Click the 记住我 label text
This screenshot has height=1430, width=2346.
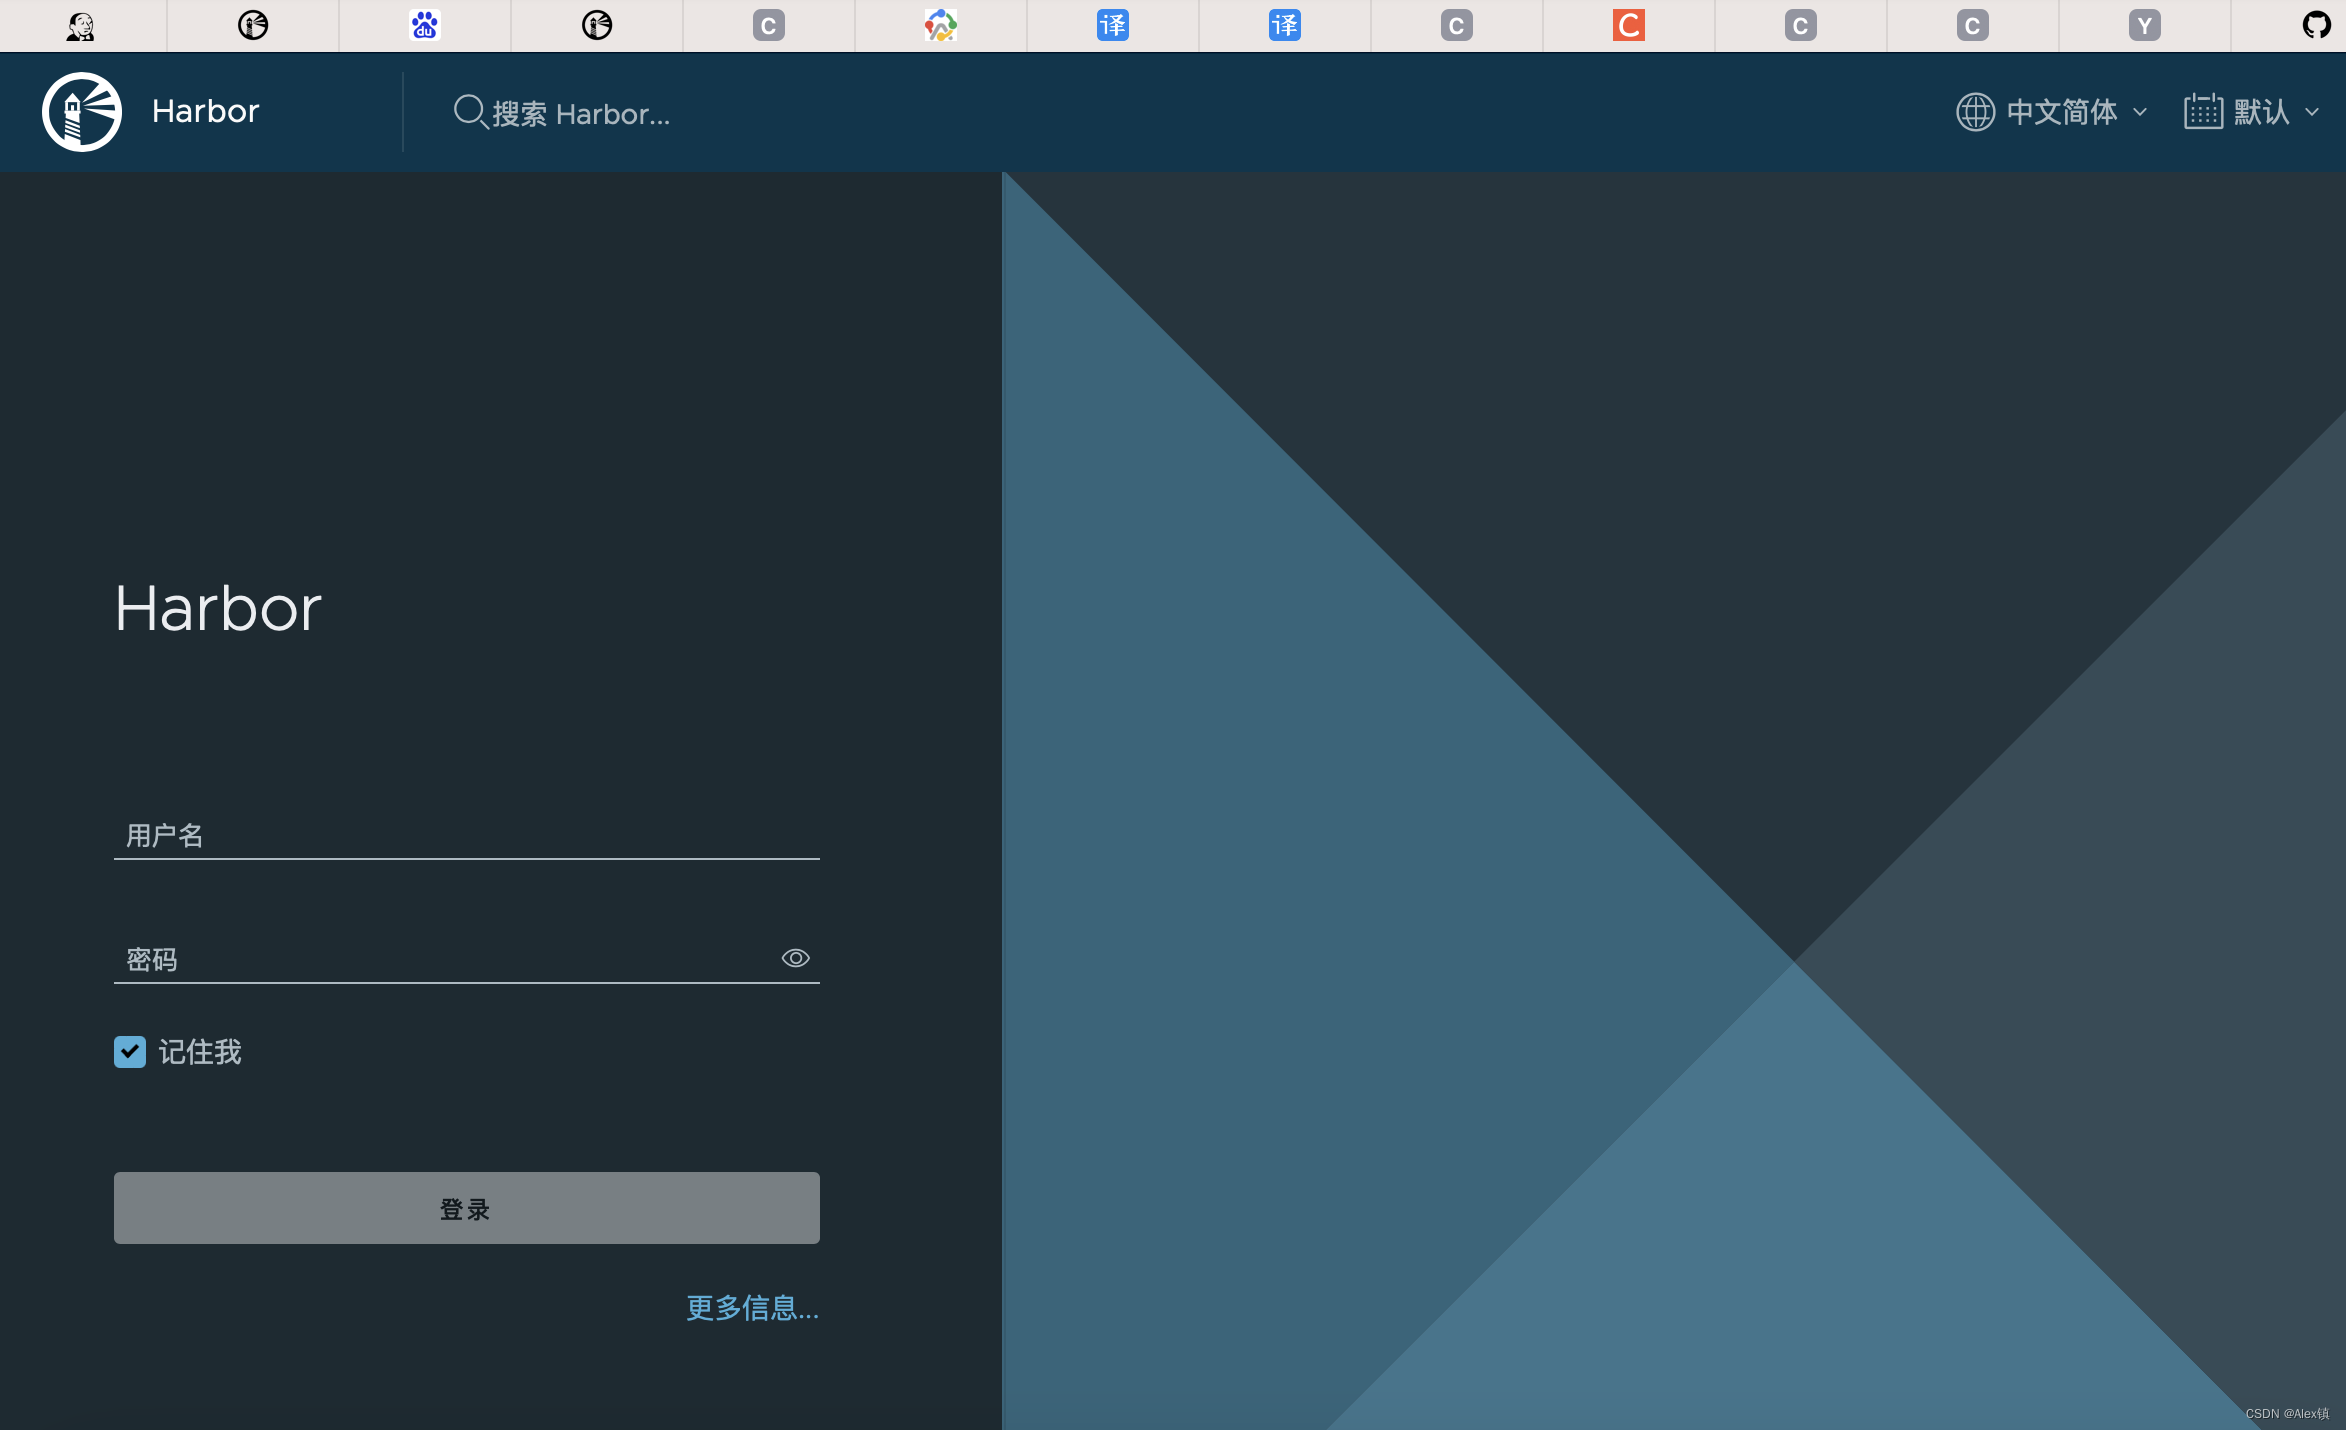coord(200,1052)
